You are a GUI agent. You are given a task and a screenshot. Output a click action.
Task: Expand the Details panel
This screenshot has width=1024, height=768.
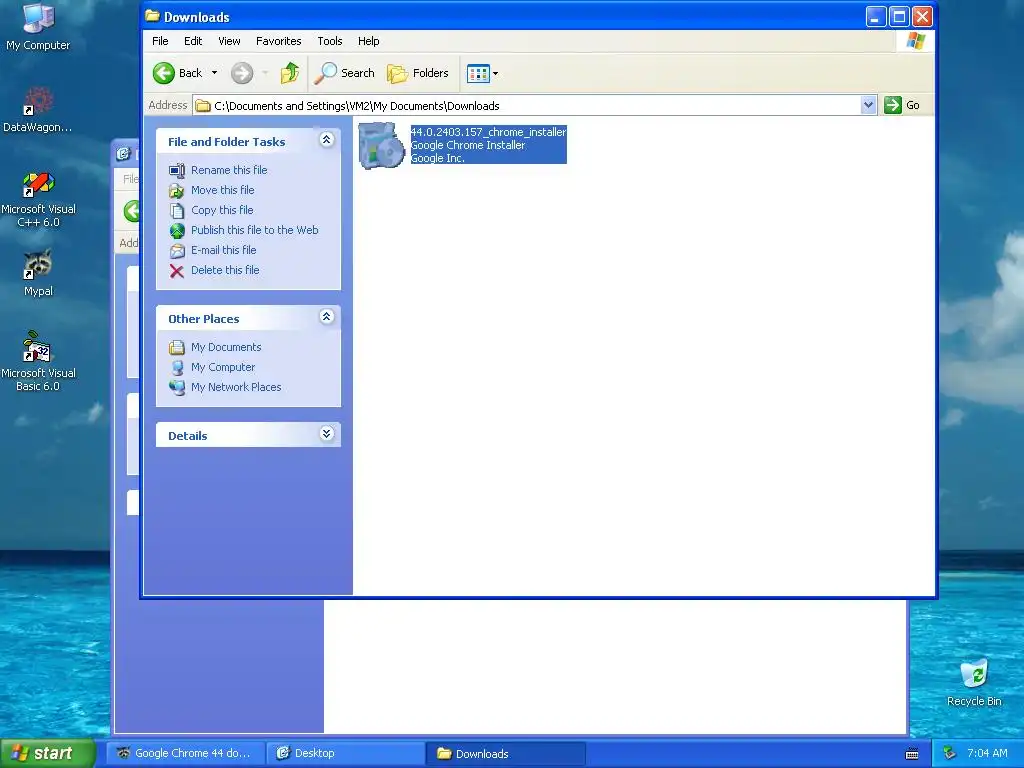[x=327, y=434]
